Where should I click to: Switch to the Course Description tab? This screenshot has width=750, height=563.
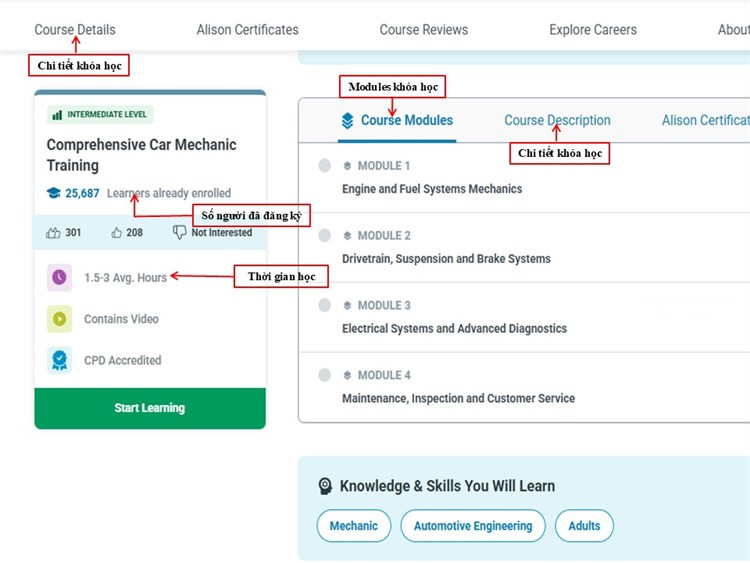pyautogui.click(x=557, y=120)
